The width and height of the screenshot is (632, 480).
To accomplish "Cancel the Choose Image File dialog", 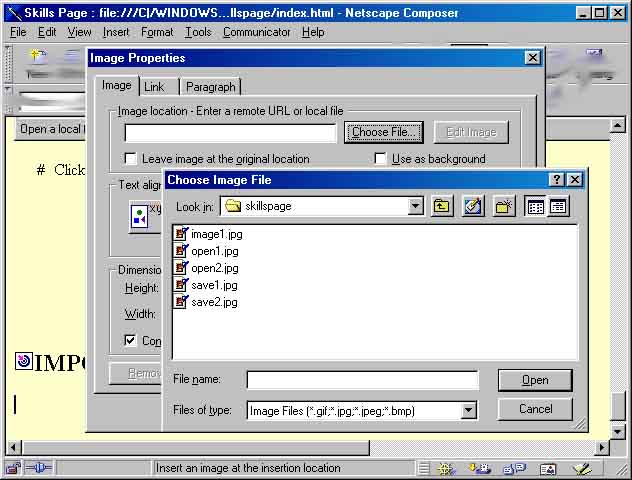I will [535, 409].
